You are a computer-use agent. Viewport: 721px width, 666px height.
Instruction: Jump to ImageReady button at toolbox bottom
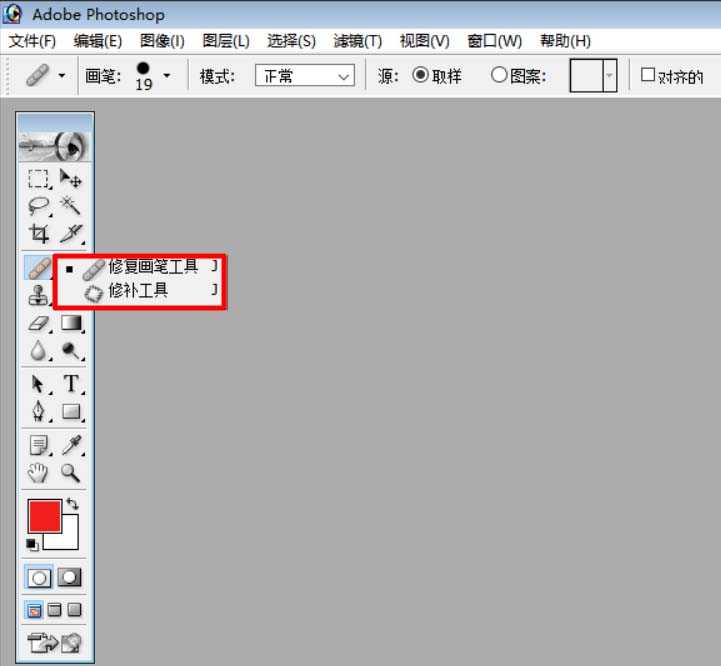click(54, 643)
